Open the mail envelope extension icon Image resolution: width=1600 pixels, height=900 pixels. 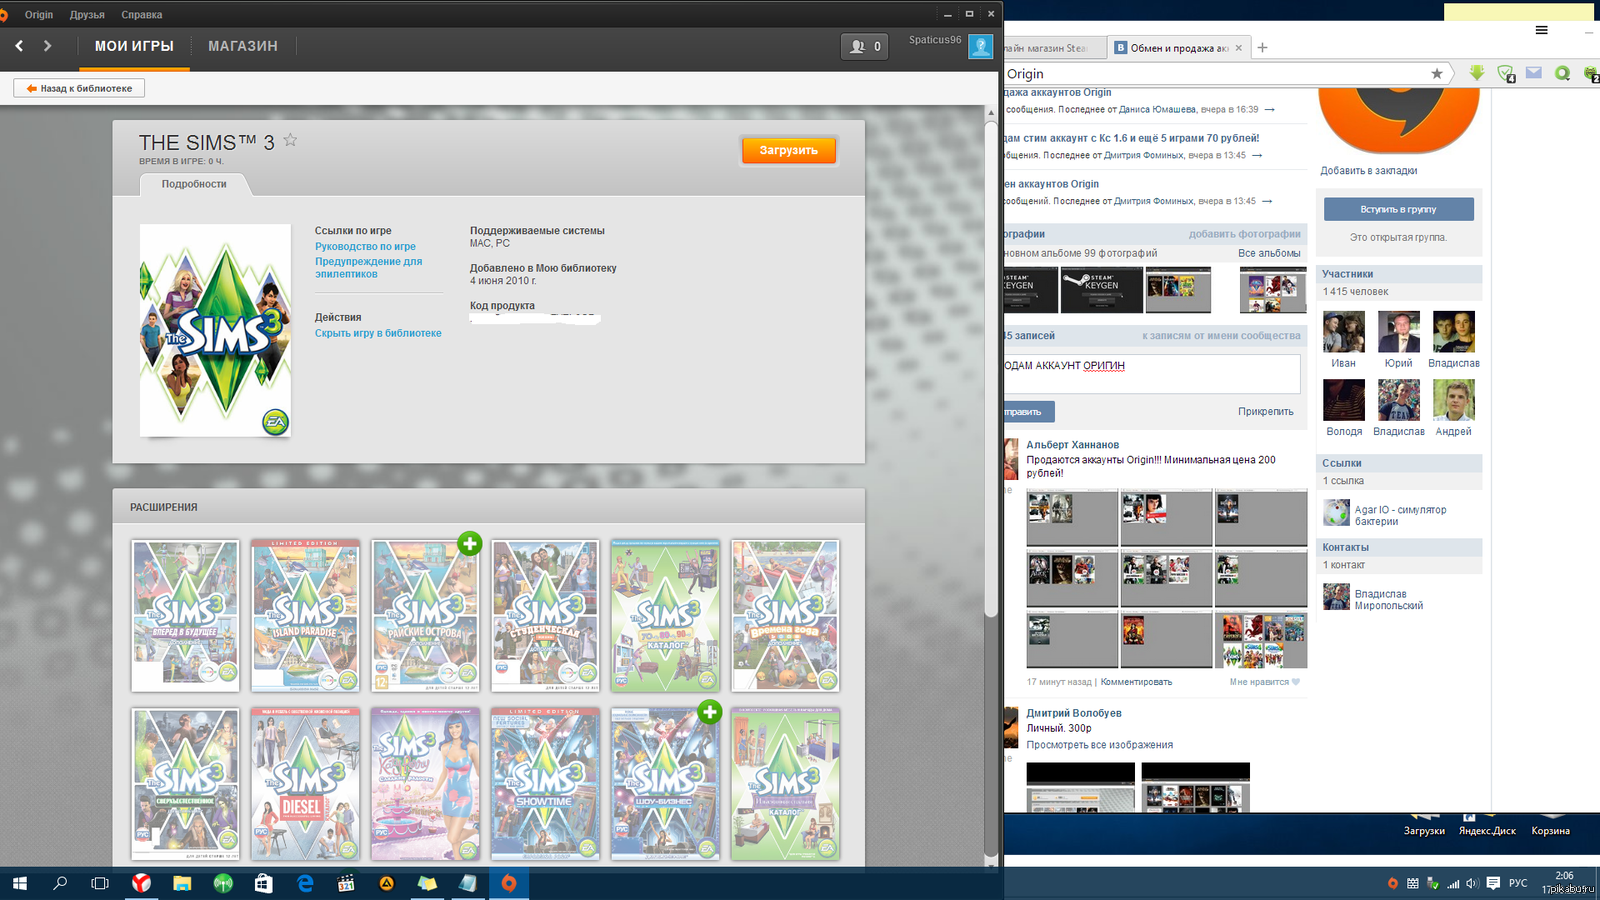click(1534, 73)
